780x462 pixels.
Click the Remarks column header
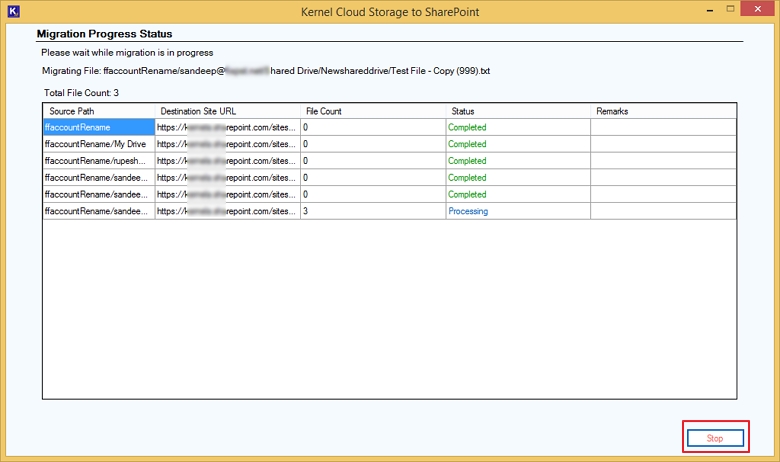coord(664,111)
